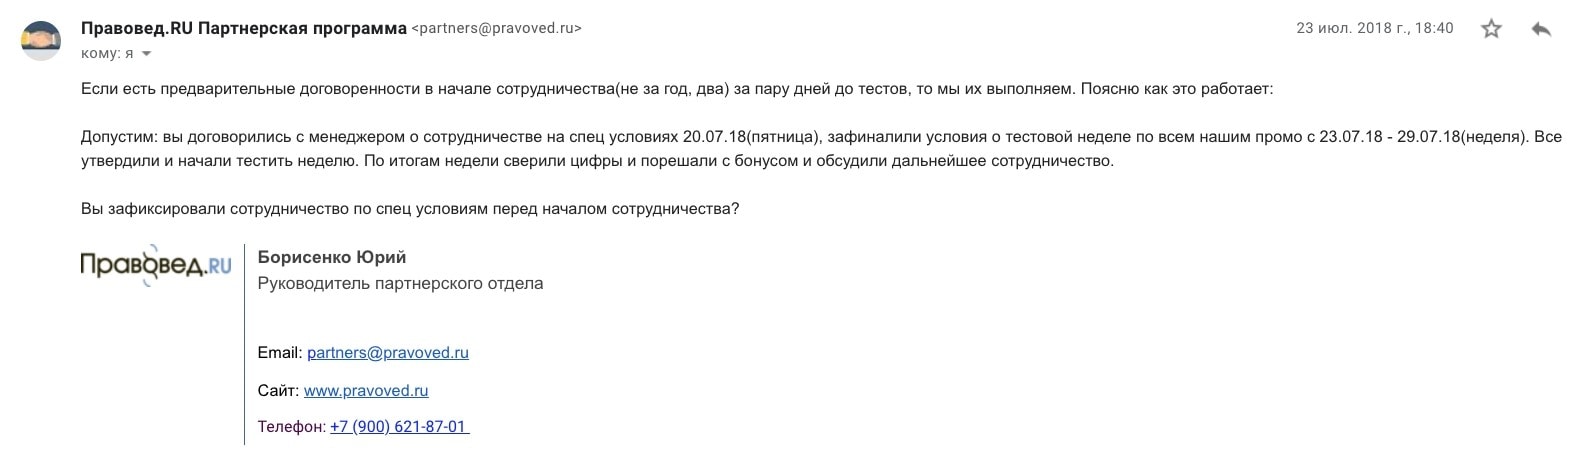Star this email from Правовед.RU

coord(1491,29)
